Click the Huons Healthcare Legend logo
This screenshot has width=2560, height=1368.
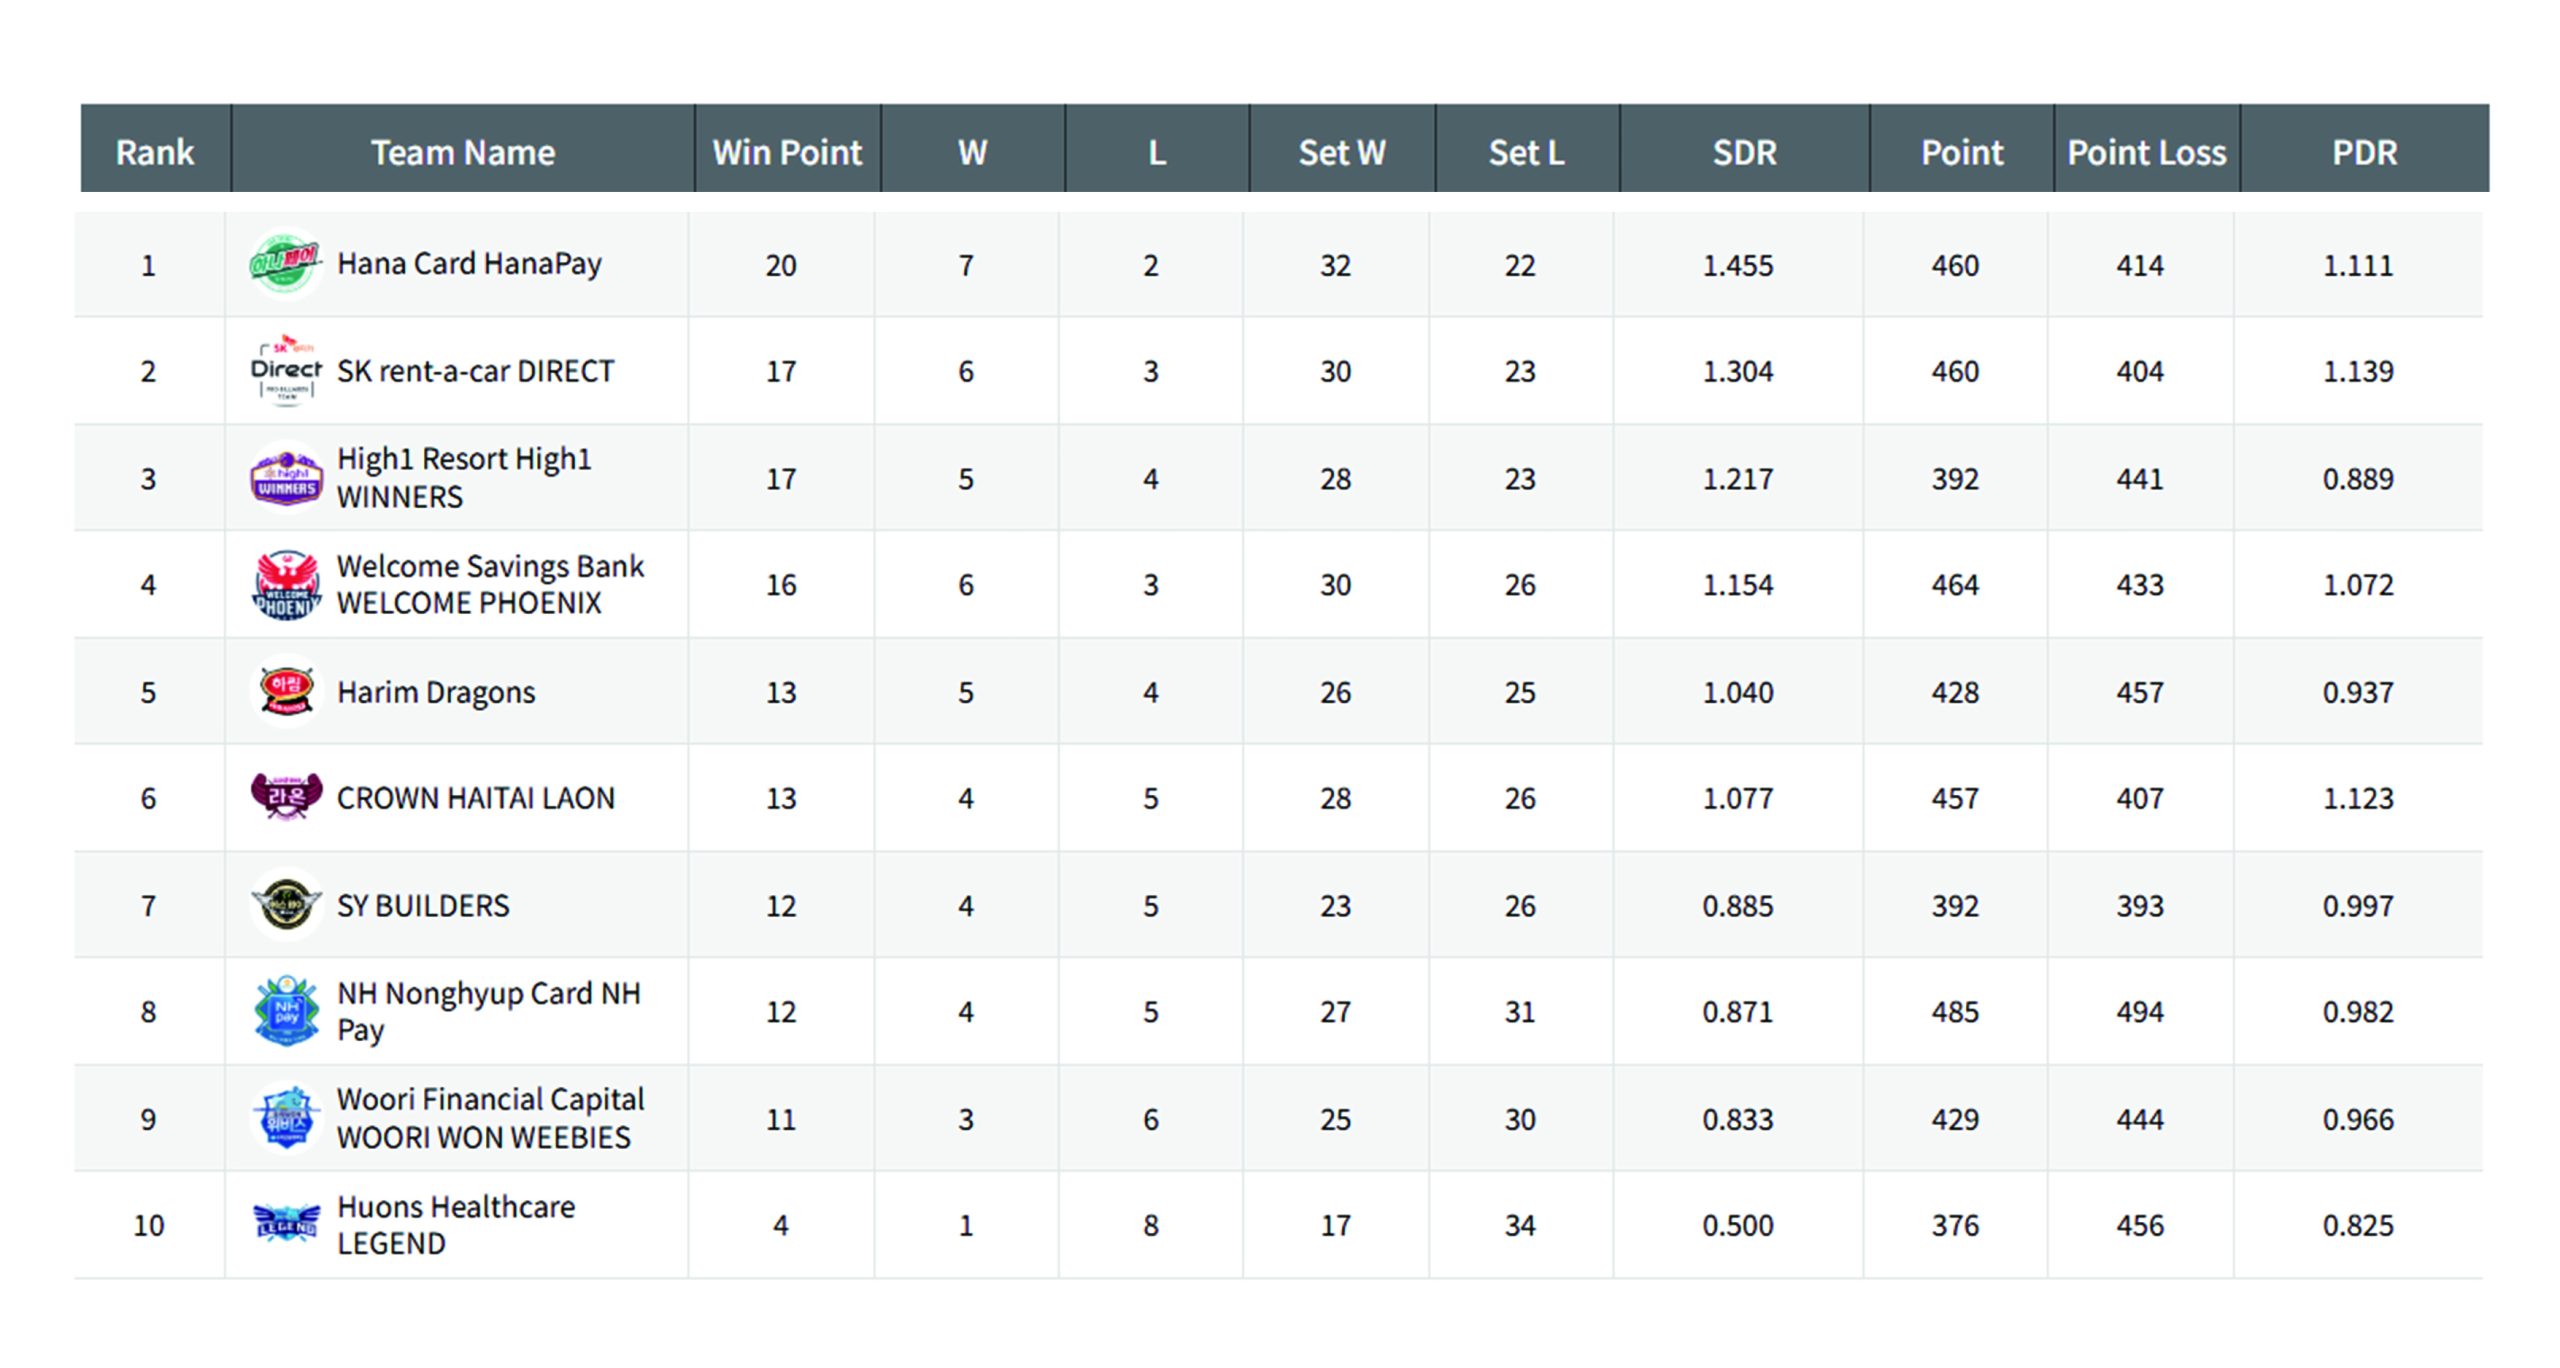[286, 1224]
